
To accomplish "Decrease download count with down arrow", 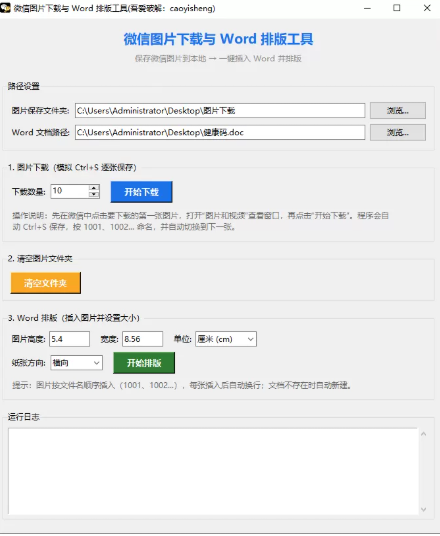I will coord(94,195).
